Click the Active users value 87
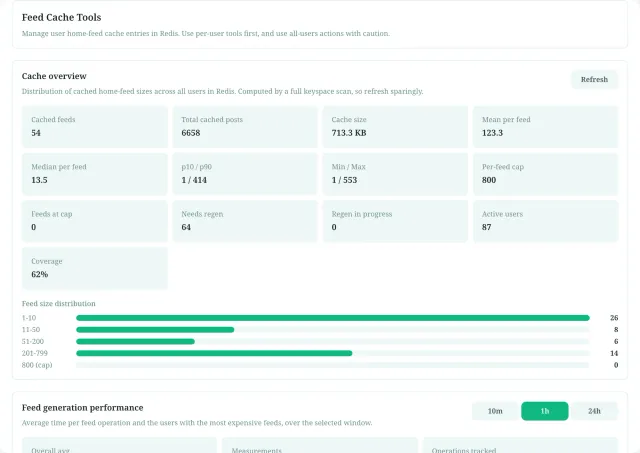 point(487,227)
